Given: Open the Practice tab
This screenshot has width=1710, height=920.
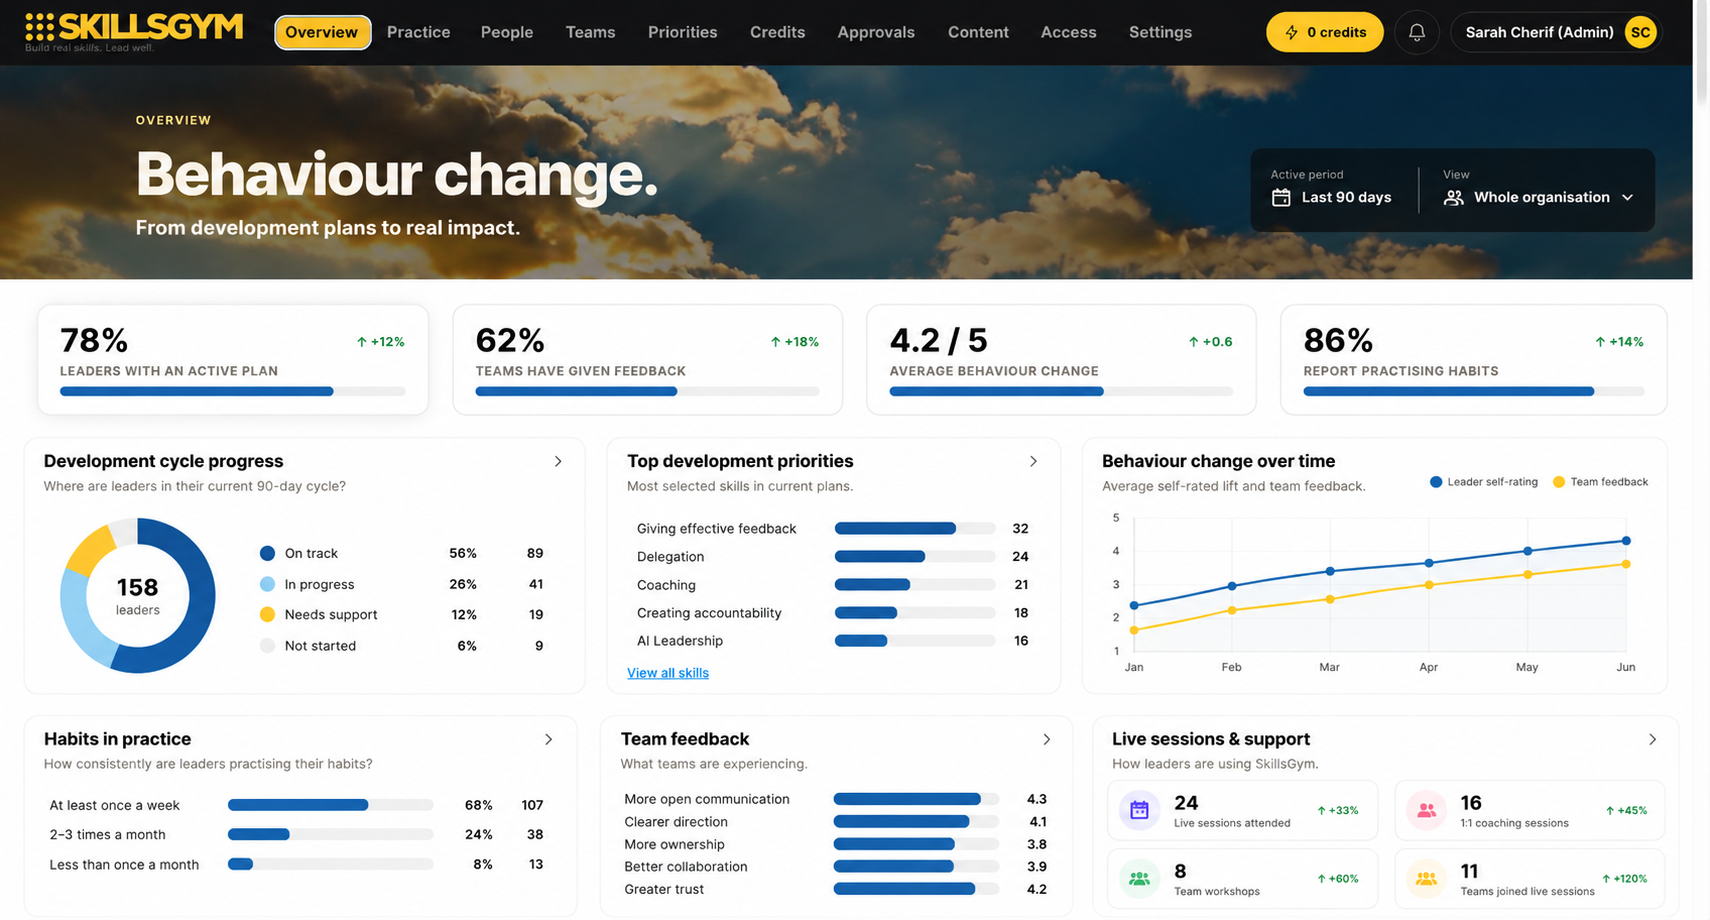Looking at the screenshot, I should point(418,32).
